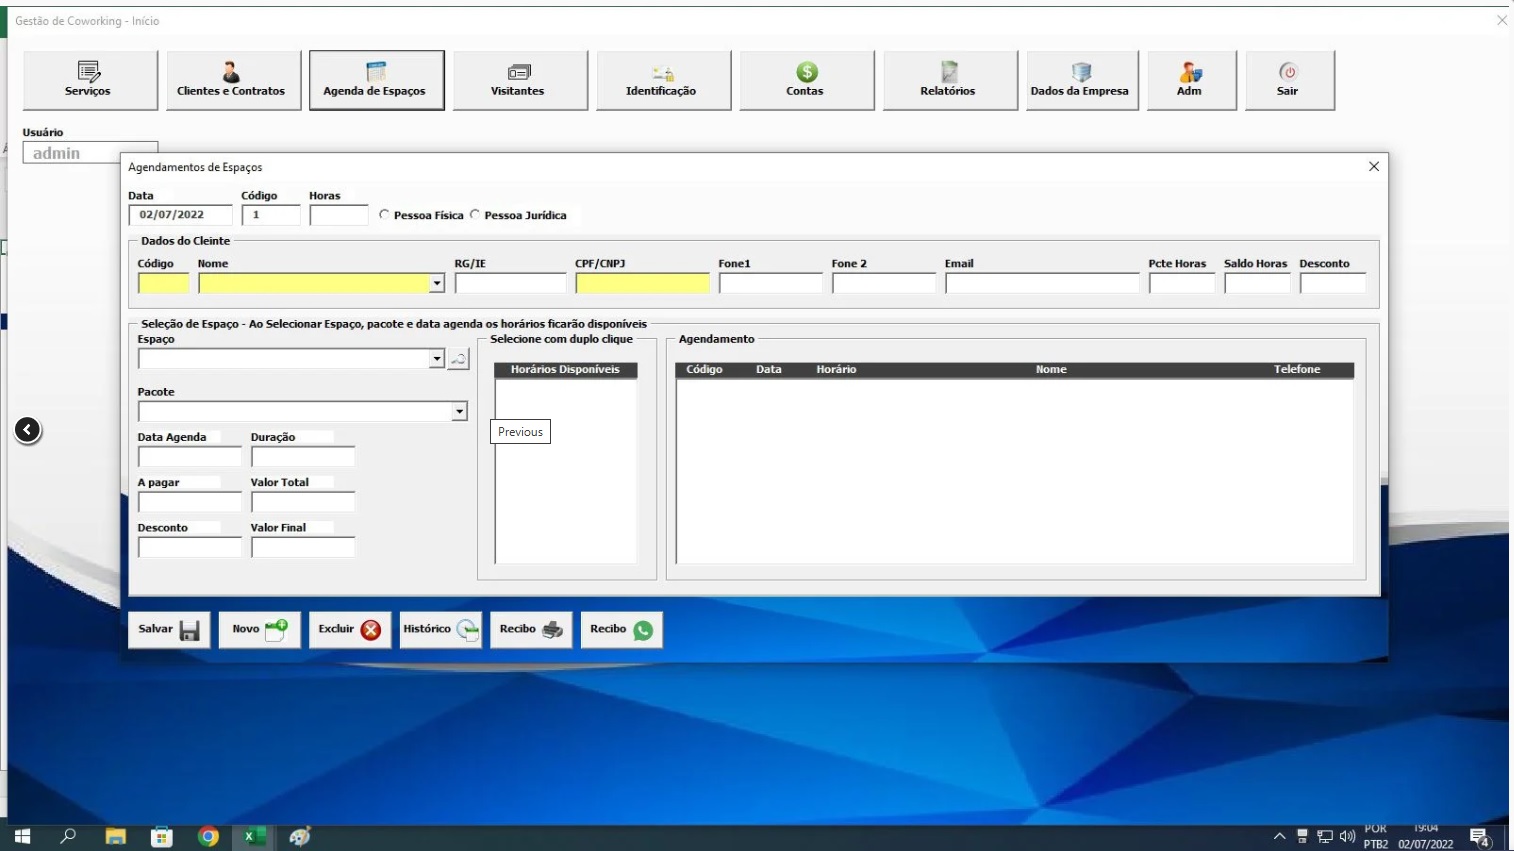Viewport: 1514px width, 851px height.
Task: Expand the Pacote dropdown arrow
Action: [x=459, y=412]
